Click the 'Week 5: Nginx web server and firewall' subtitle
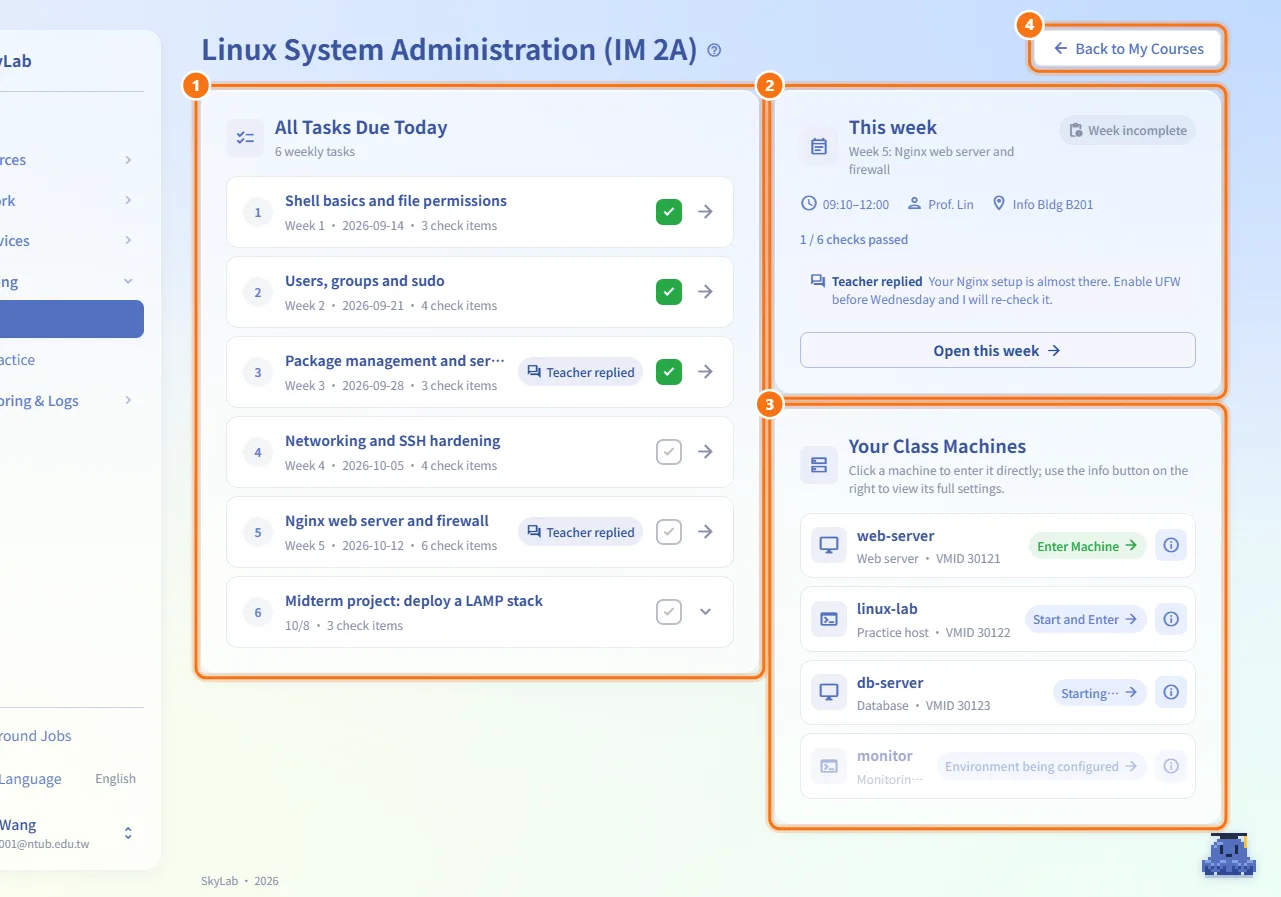Viewport: 1281px width, 897px height. pyautogui.click(x=931, y=161)
